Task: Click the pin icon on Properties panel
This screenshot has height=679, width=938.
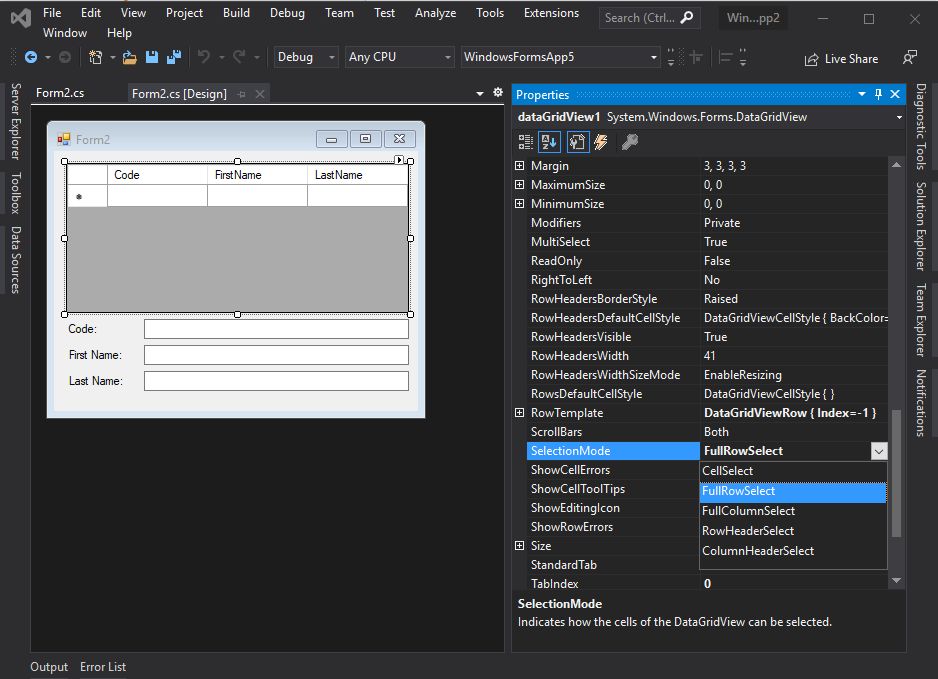Action: (x=878, y=94)
